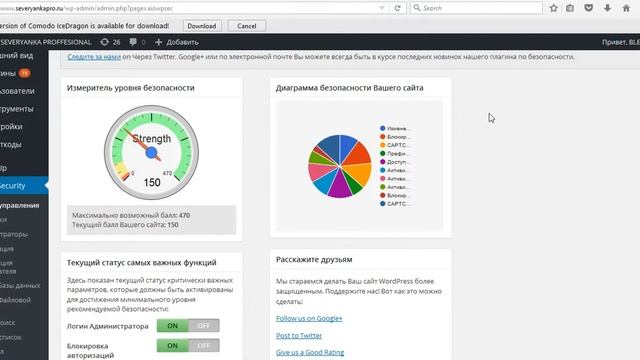Open the comments bubble icon showing 0

[x=133, y=42]
